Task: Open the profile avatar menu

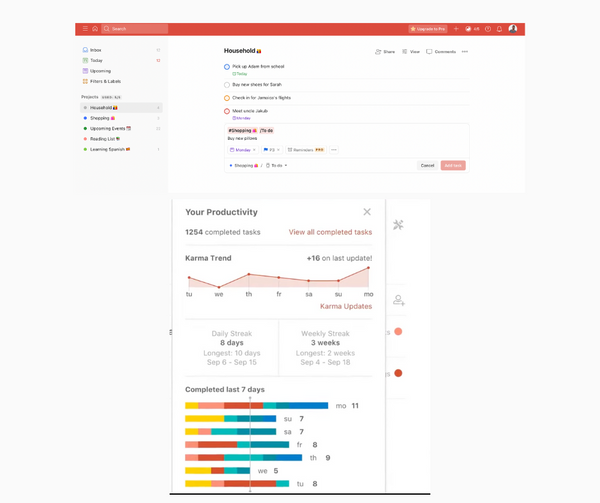Action: [x=513, y=29]
